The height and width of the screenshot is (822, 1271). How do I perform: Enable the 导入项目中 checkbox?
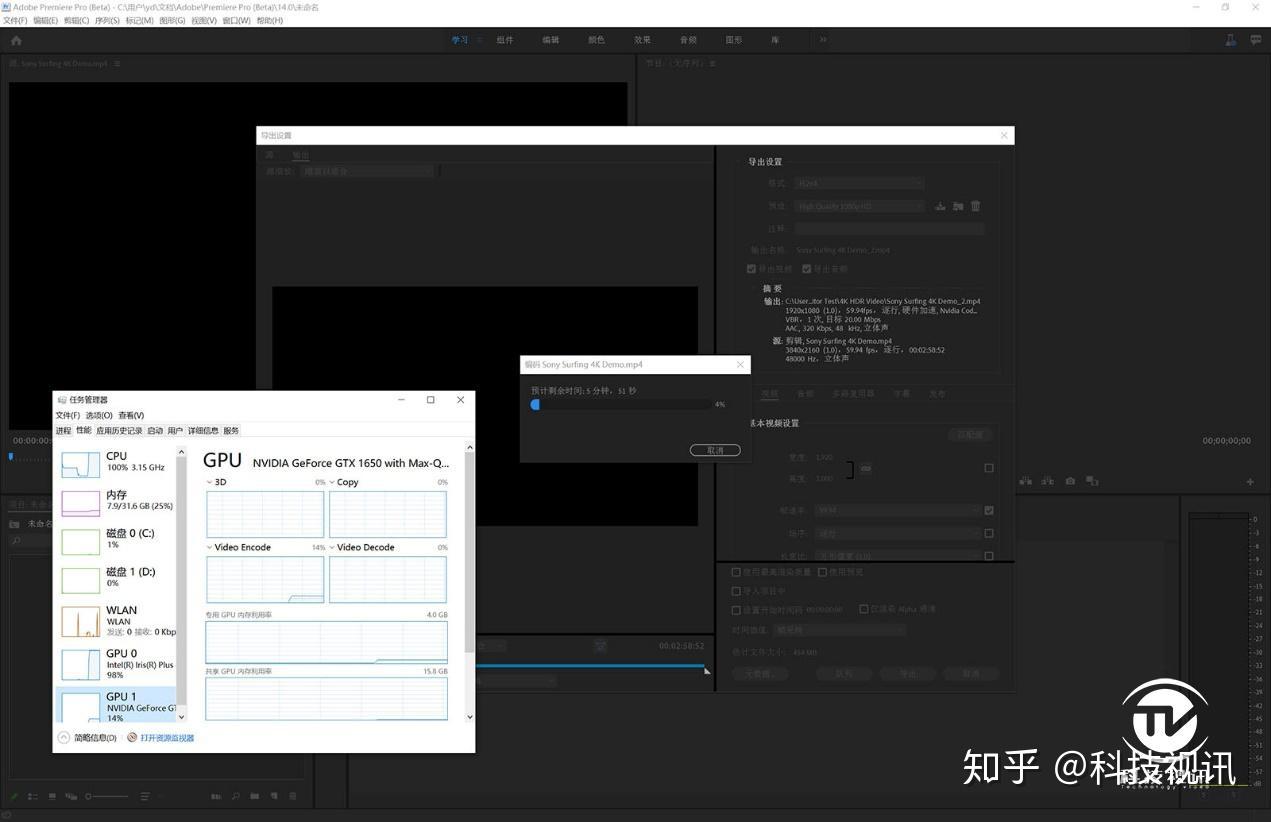pos(737,591)
